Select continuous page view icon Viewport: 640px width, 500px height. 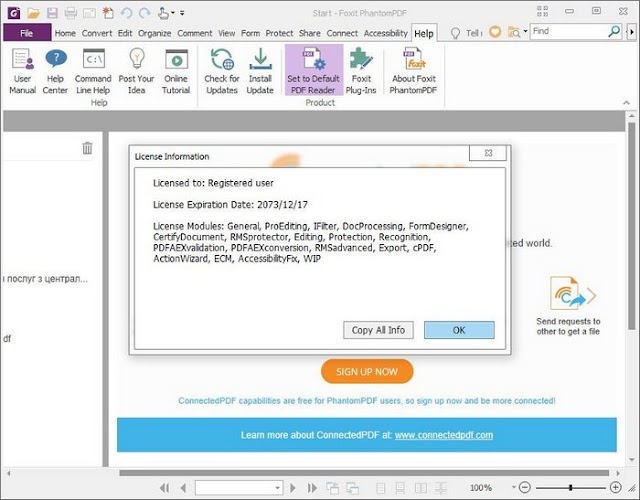(400, 488)
